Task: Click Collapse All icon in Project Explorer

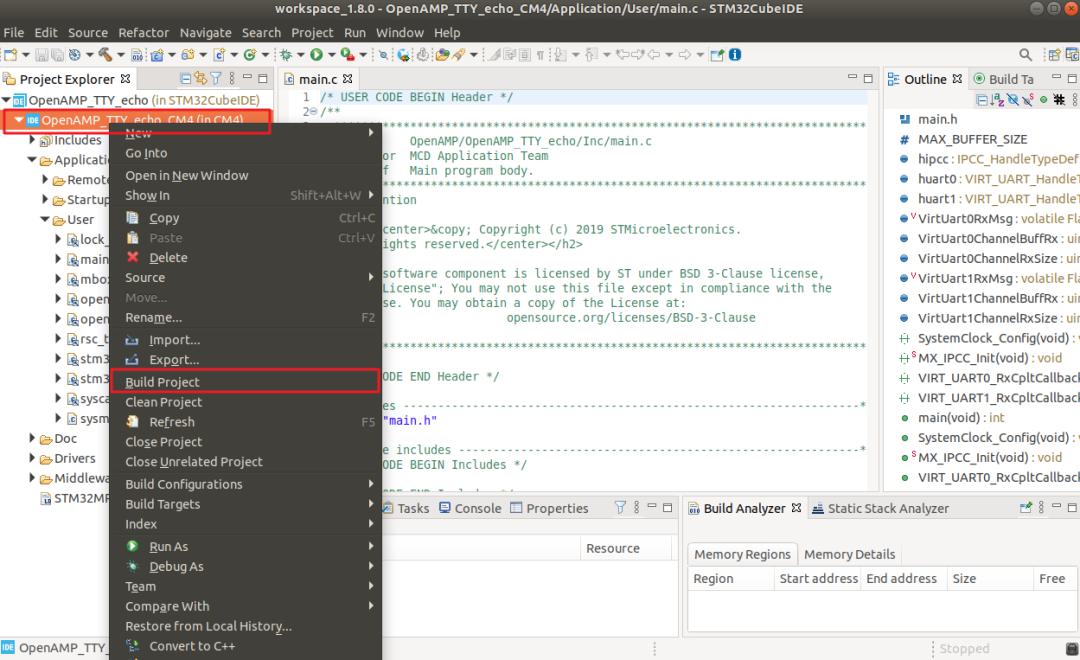Action: pyautogui.click(x=185, y=79)
